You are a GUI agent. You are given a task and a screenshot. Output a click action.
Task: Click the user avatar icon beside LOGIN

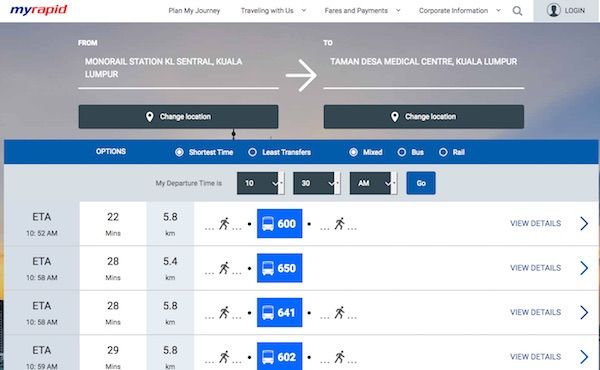553,10
